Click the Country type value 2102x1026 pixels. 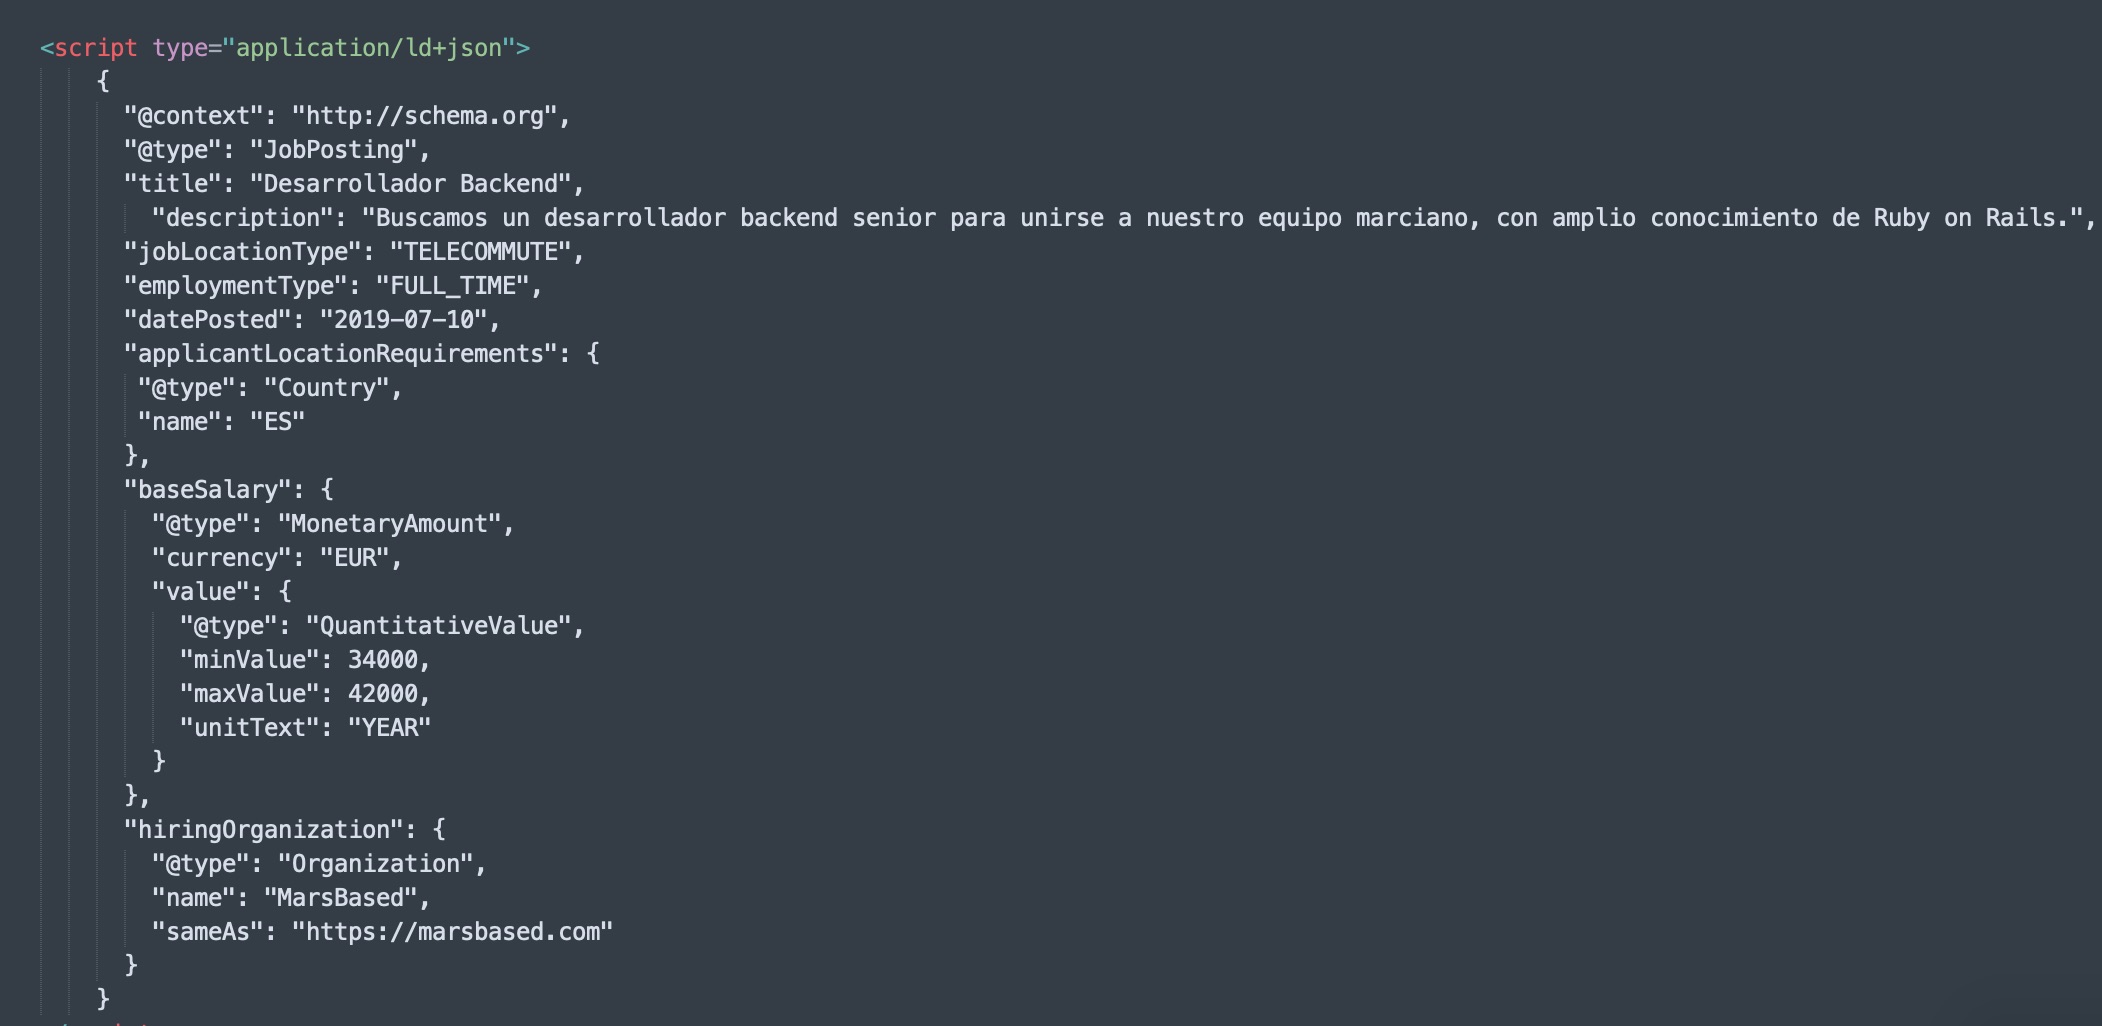326,388
